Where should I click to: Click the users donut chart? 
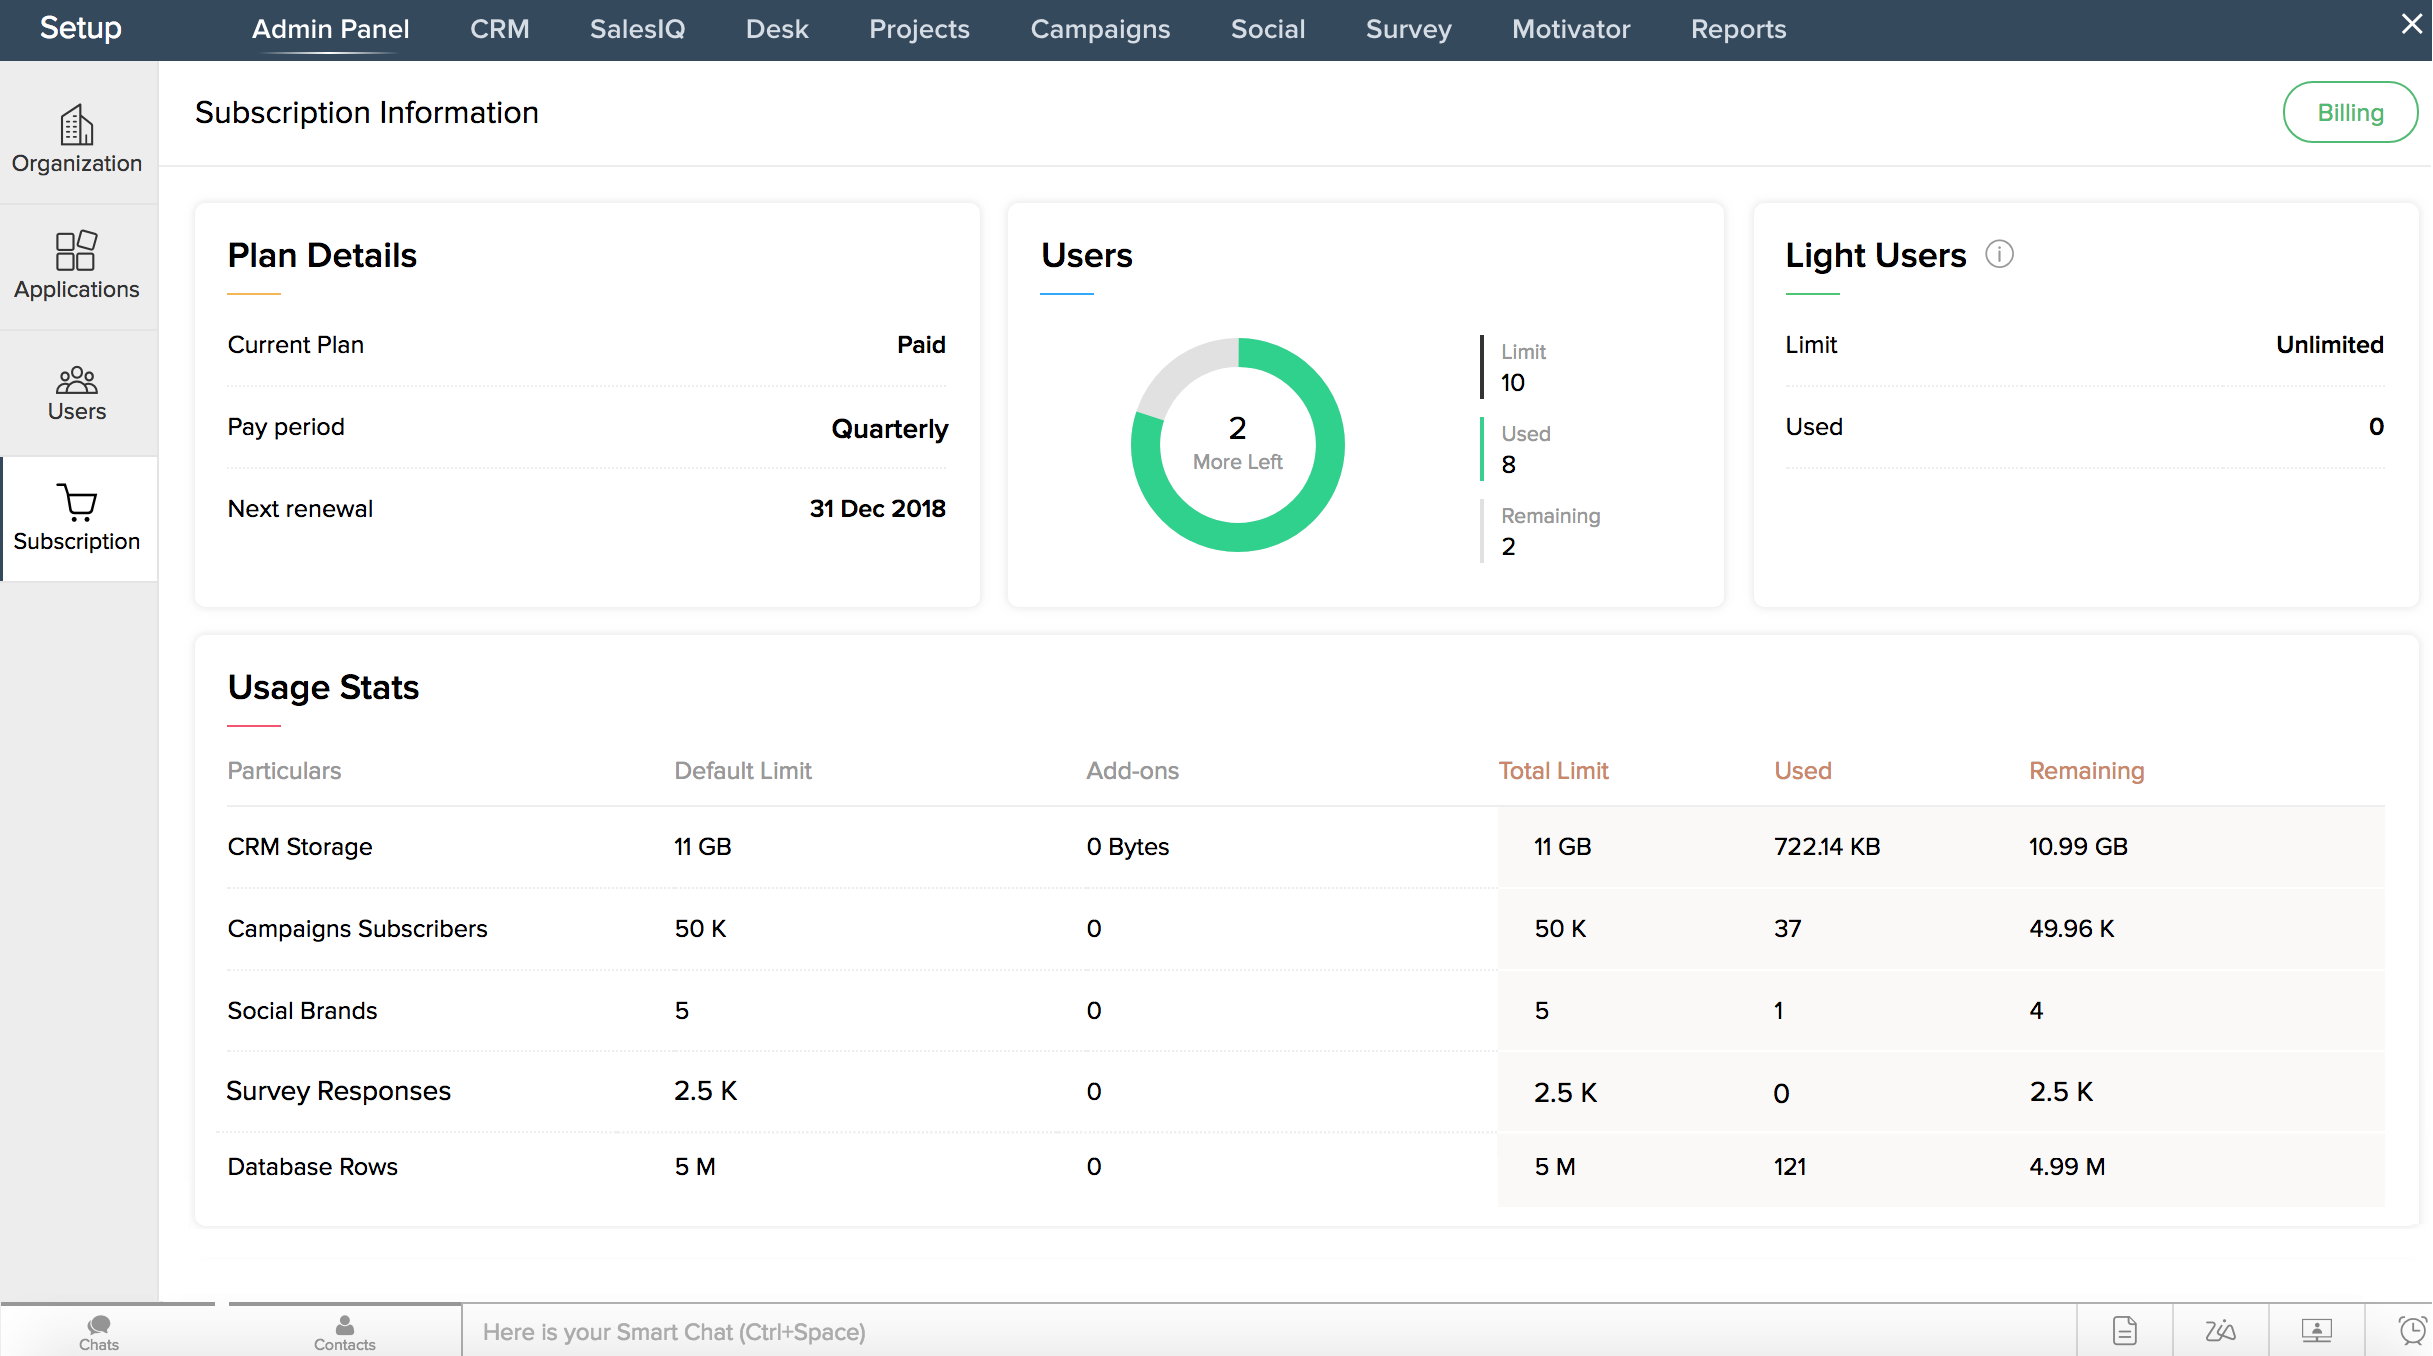pos(1237,445)
